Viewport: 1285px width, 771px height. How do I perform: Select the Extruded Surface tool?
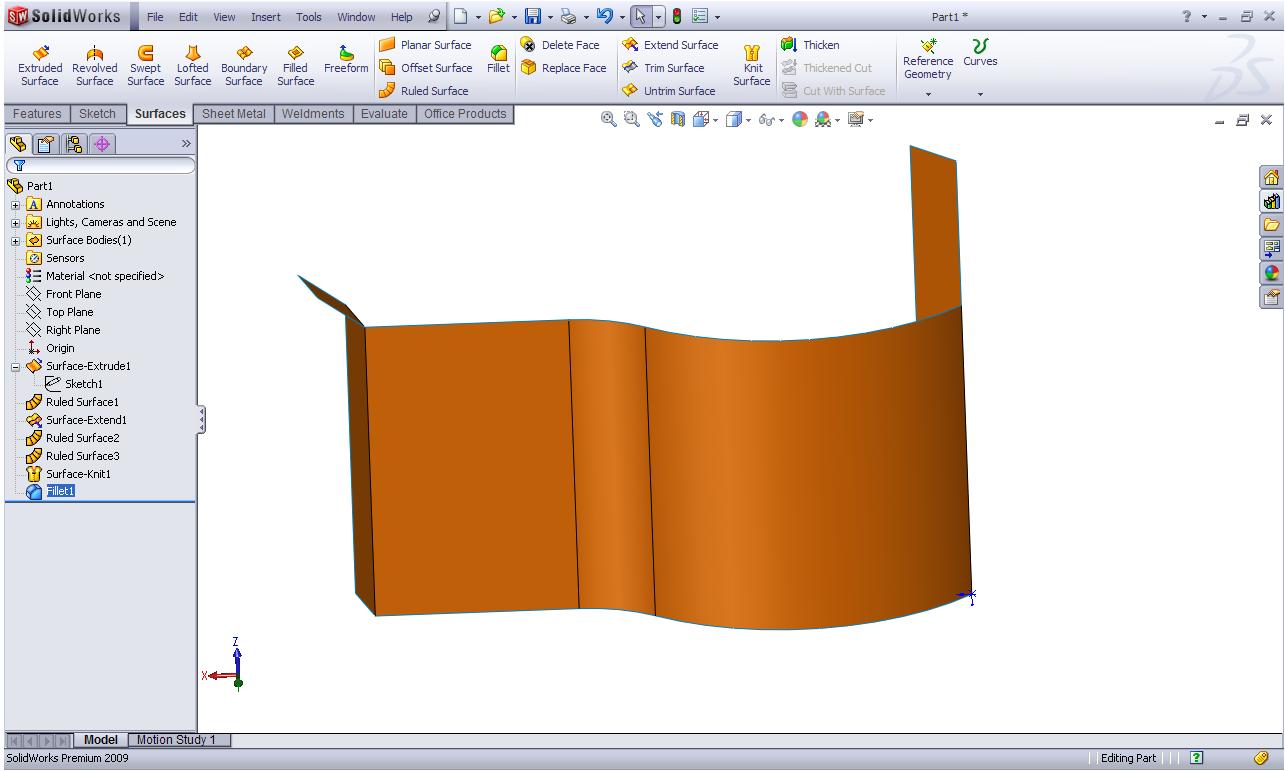[x=40, y=66]
